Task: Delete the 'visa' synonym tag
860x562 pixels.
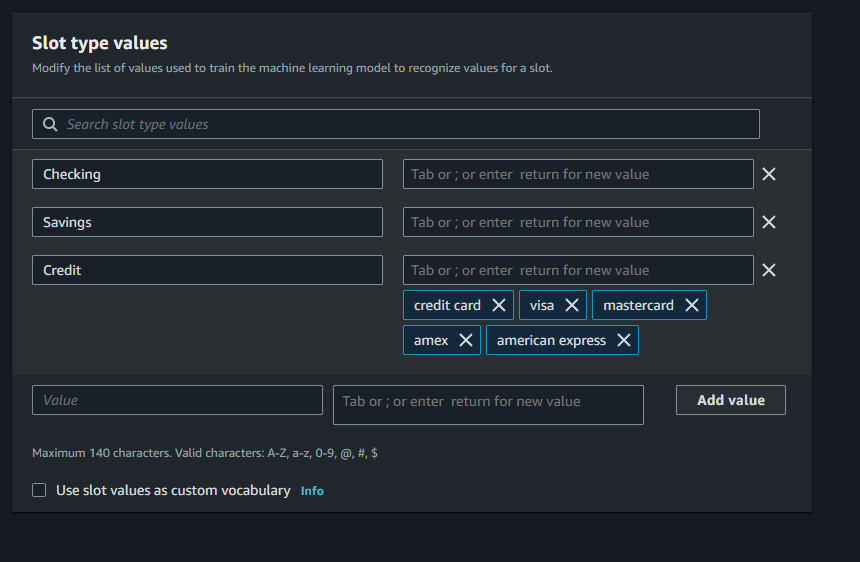Action: (x=571, y=305)
